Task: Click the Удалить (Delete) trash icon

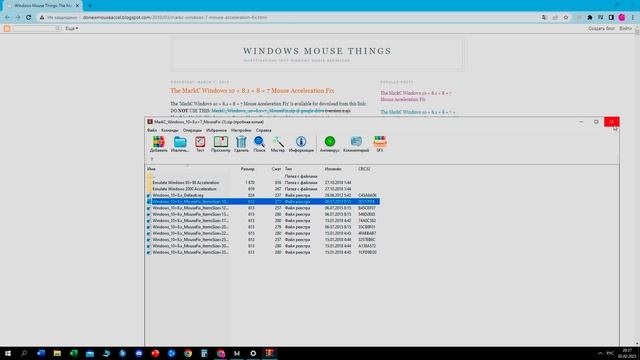Action: 241,144
